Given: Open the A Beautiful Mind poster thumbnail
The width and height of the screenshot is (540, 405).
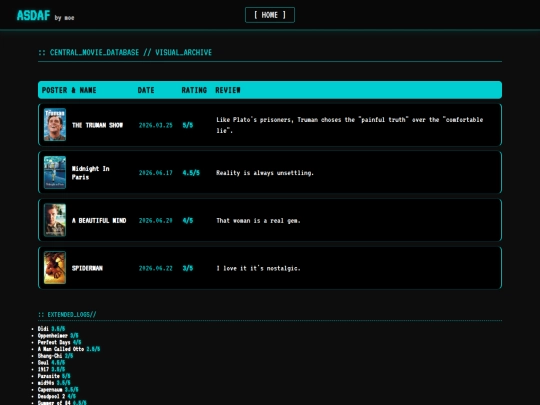Looking at the screenshot, I should pos(55,220).
